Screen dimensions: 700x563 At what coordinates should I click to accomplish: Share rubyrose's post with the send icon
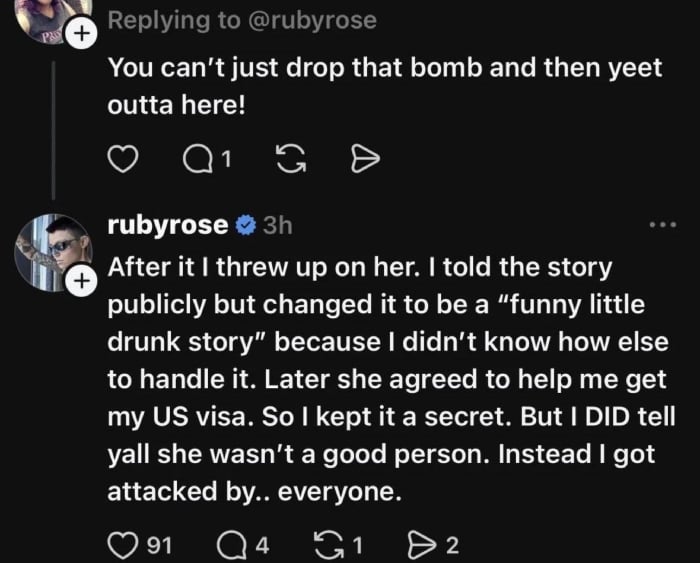[x=421, y=545]
